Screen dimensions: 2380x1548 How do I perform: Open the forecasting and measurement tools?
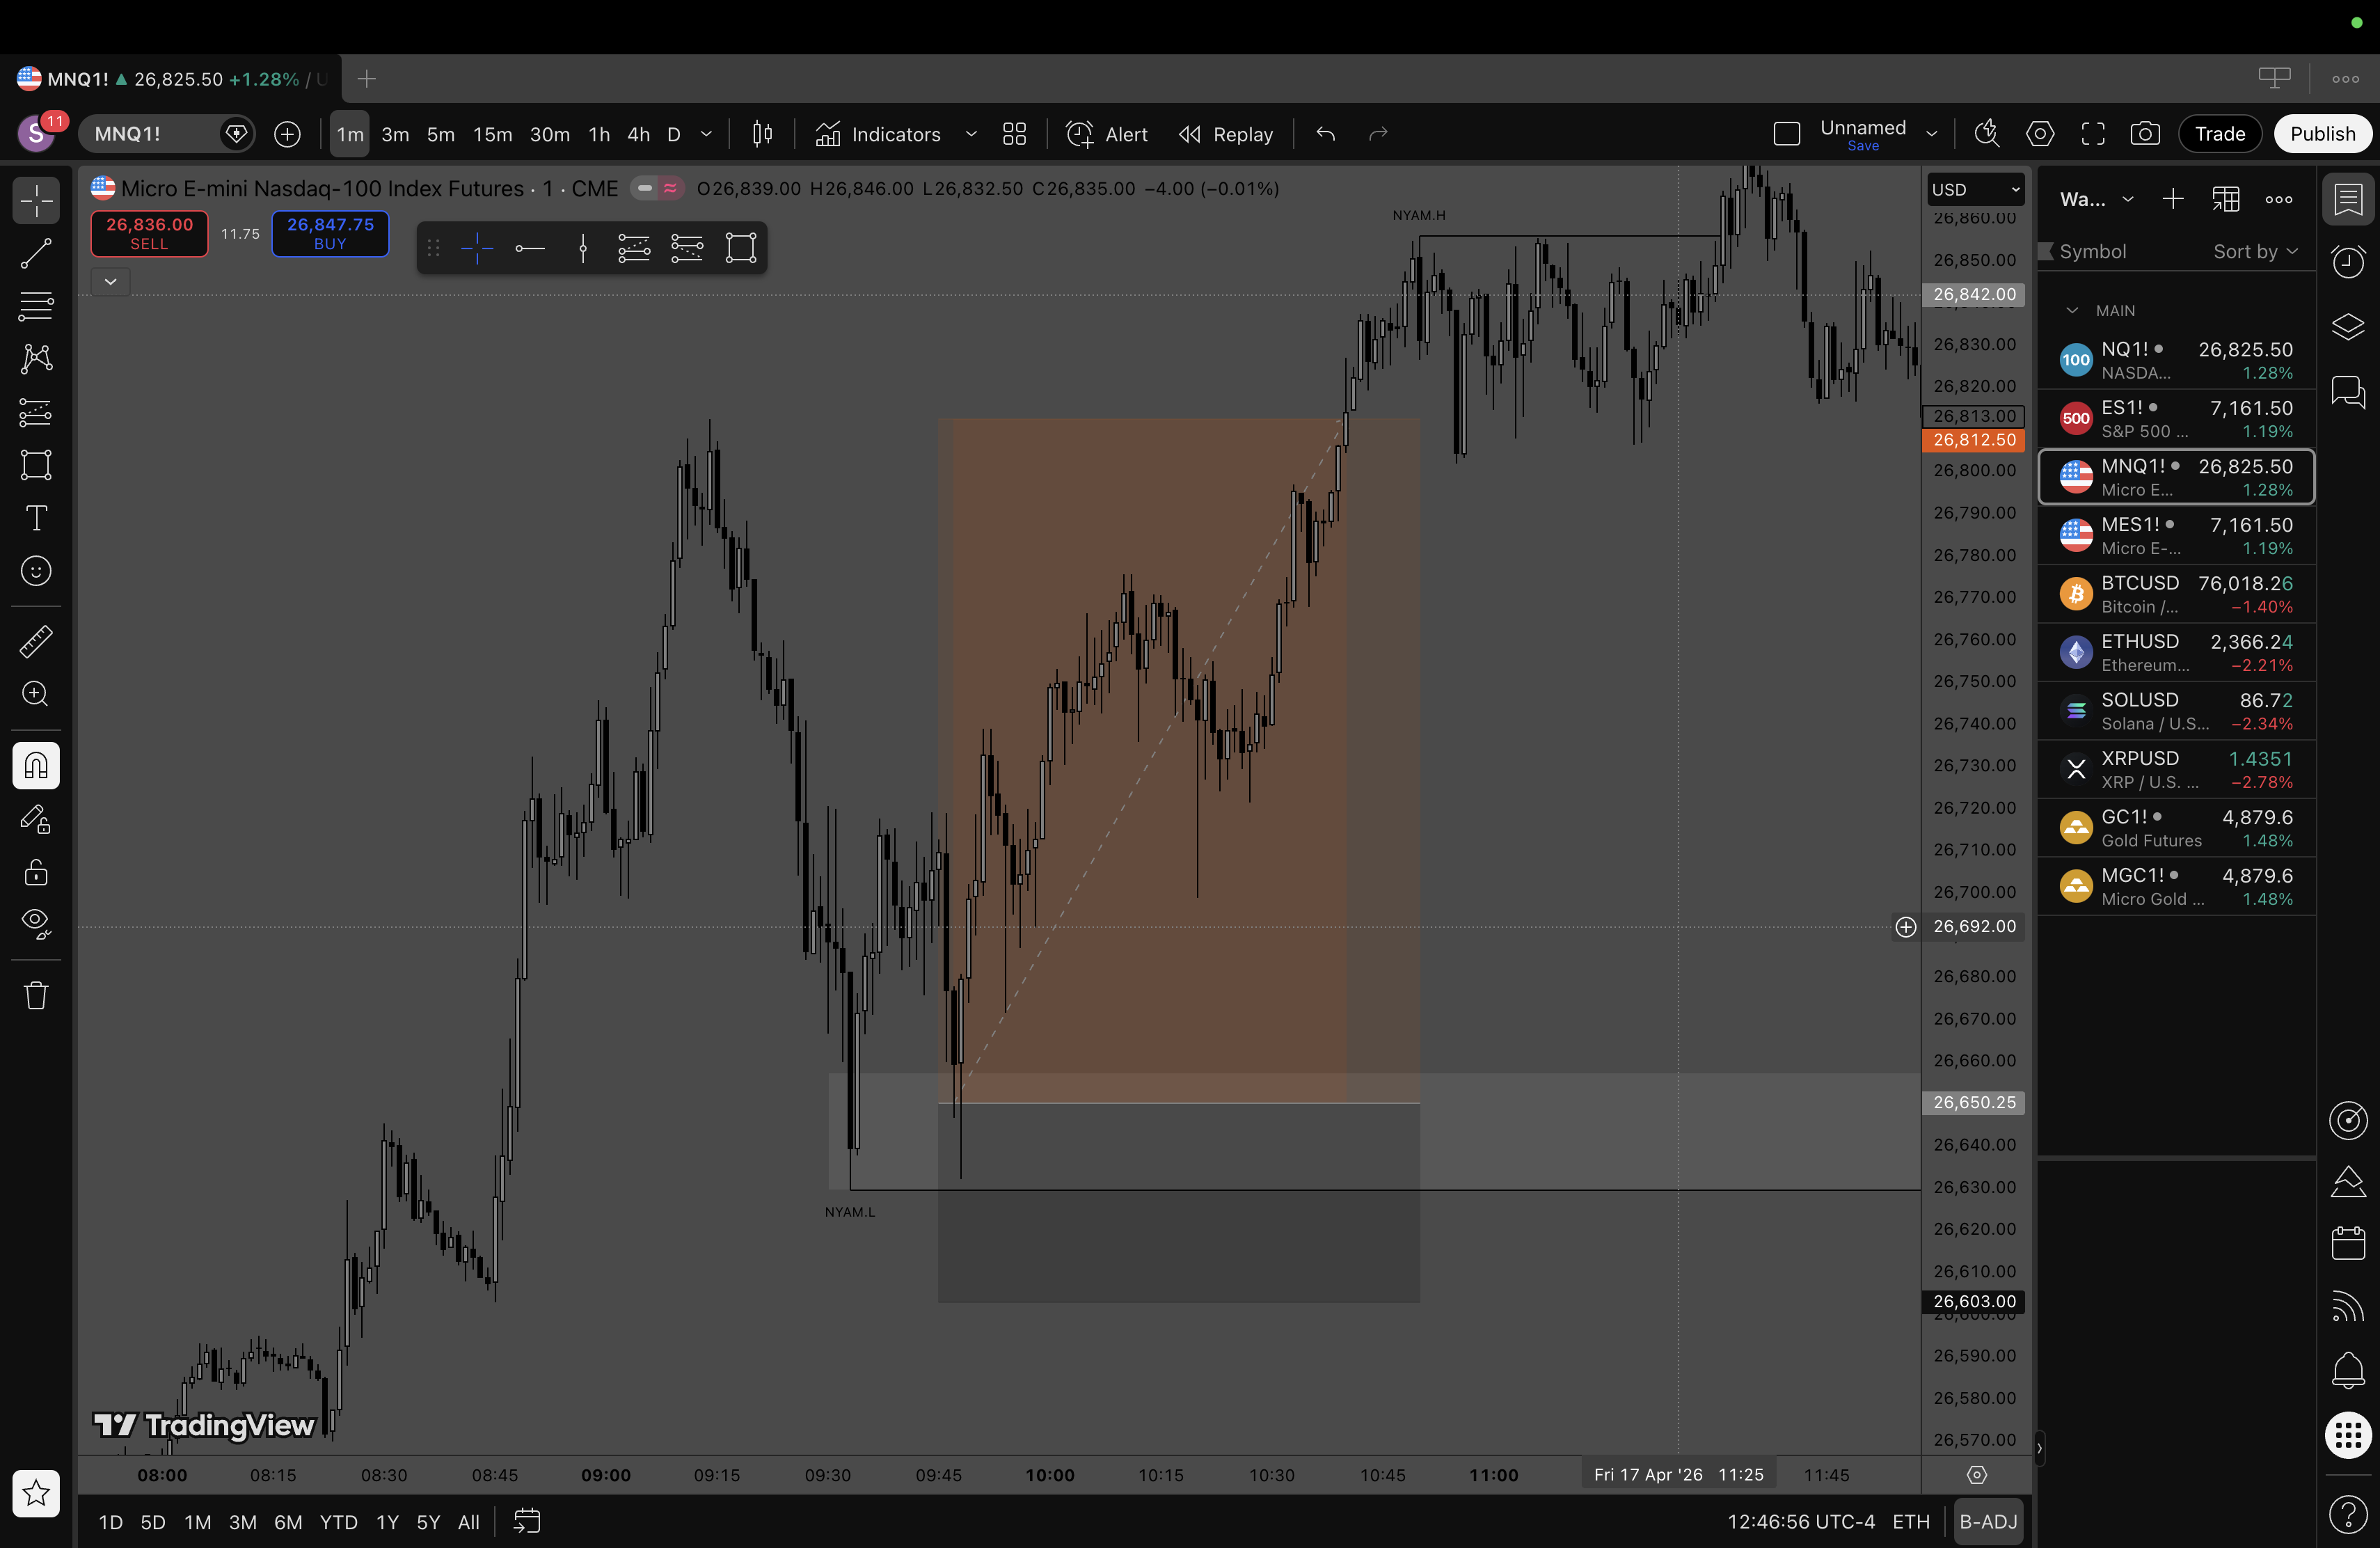(36, 412)
